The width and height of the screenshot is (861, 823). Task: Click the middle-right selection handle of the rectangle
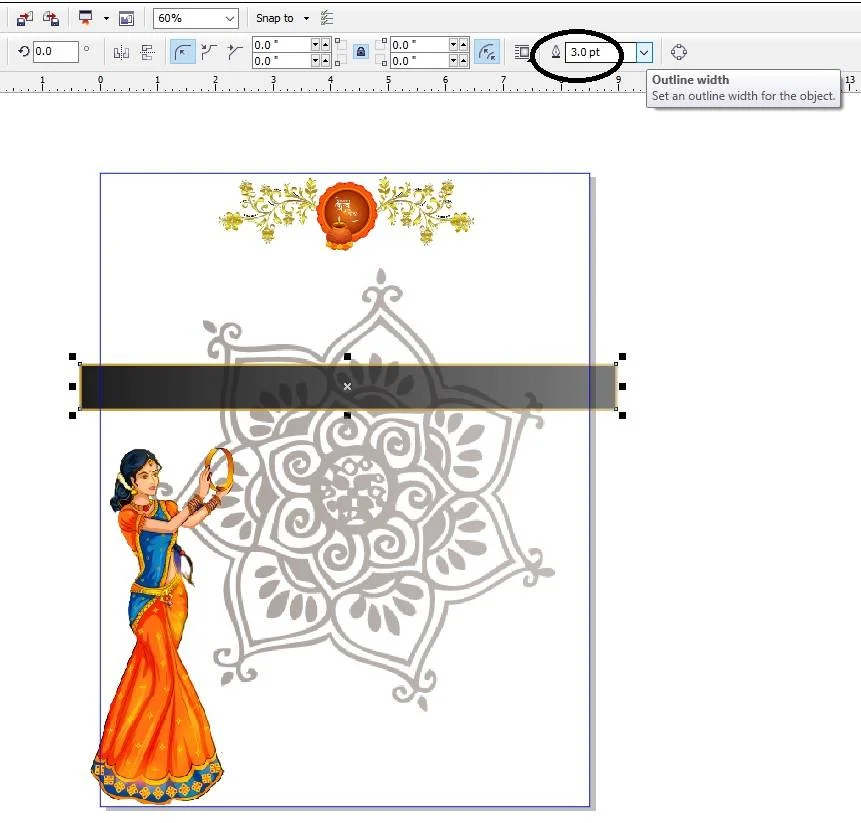point(622,387)
